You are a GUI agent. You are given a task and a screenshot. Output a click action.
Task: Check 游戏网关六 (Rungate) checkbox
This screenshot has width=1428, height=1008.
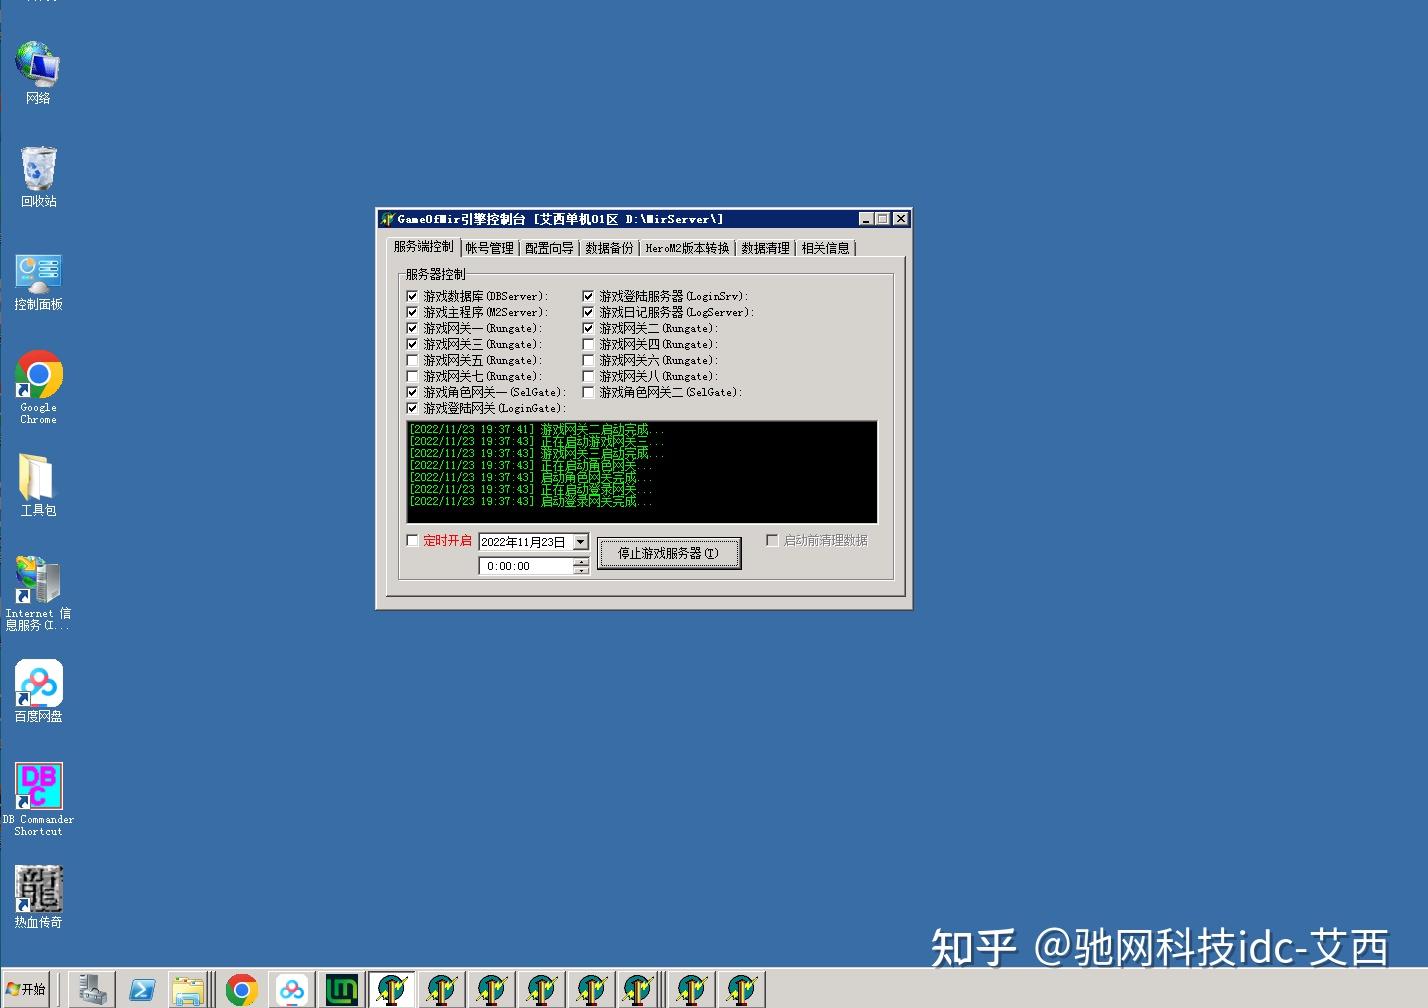tap(588, 360)
